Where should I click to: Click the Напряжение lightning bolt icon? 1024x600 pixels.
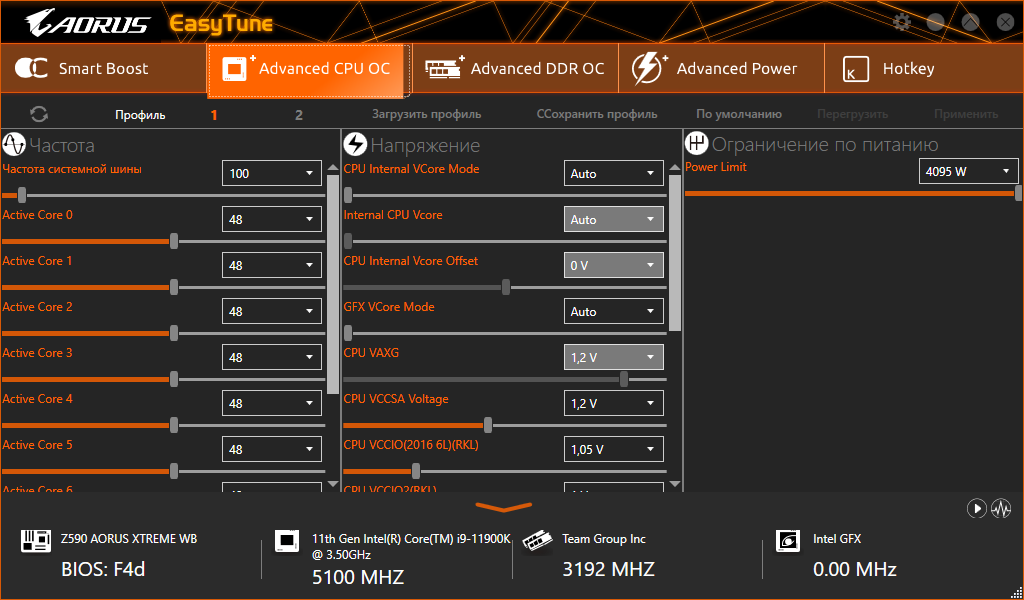tap(355, 144)
